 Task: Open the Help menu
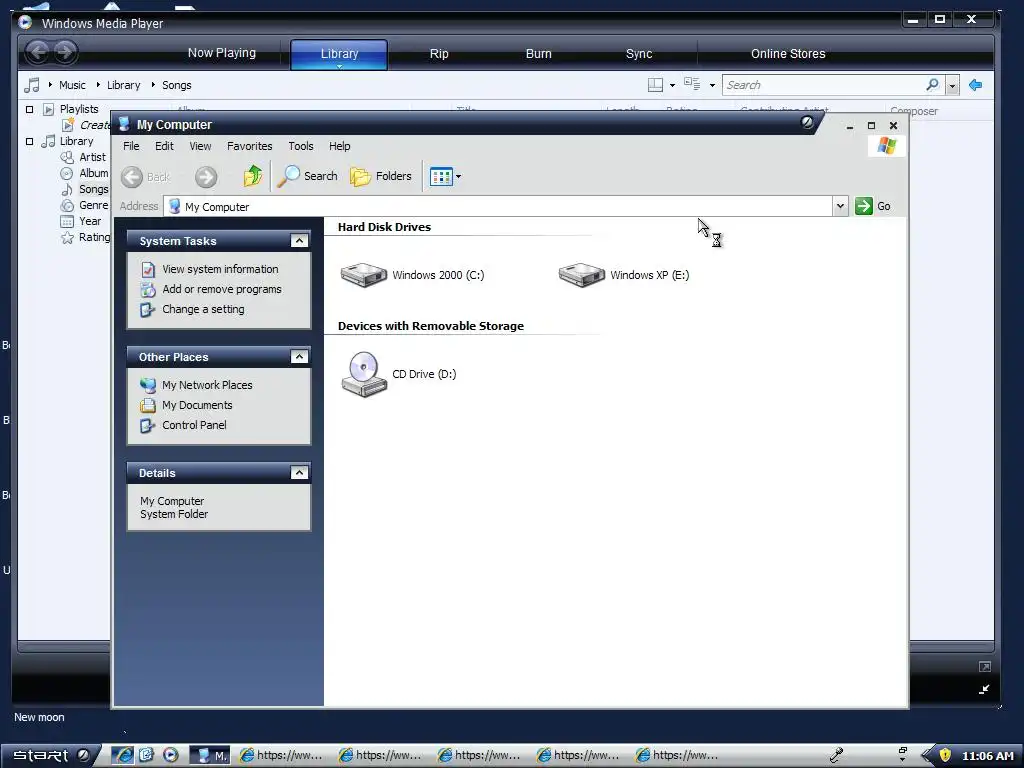pyautogui.click(x=340, y=146)
